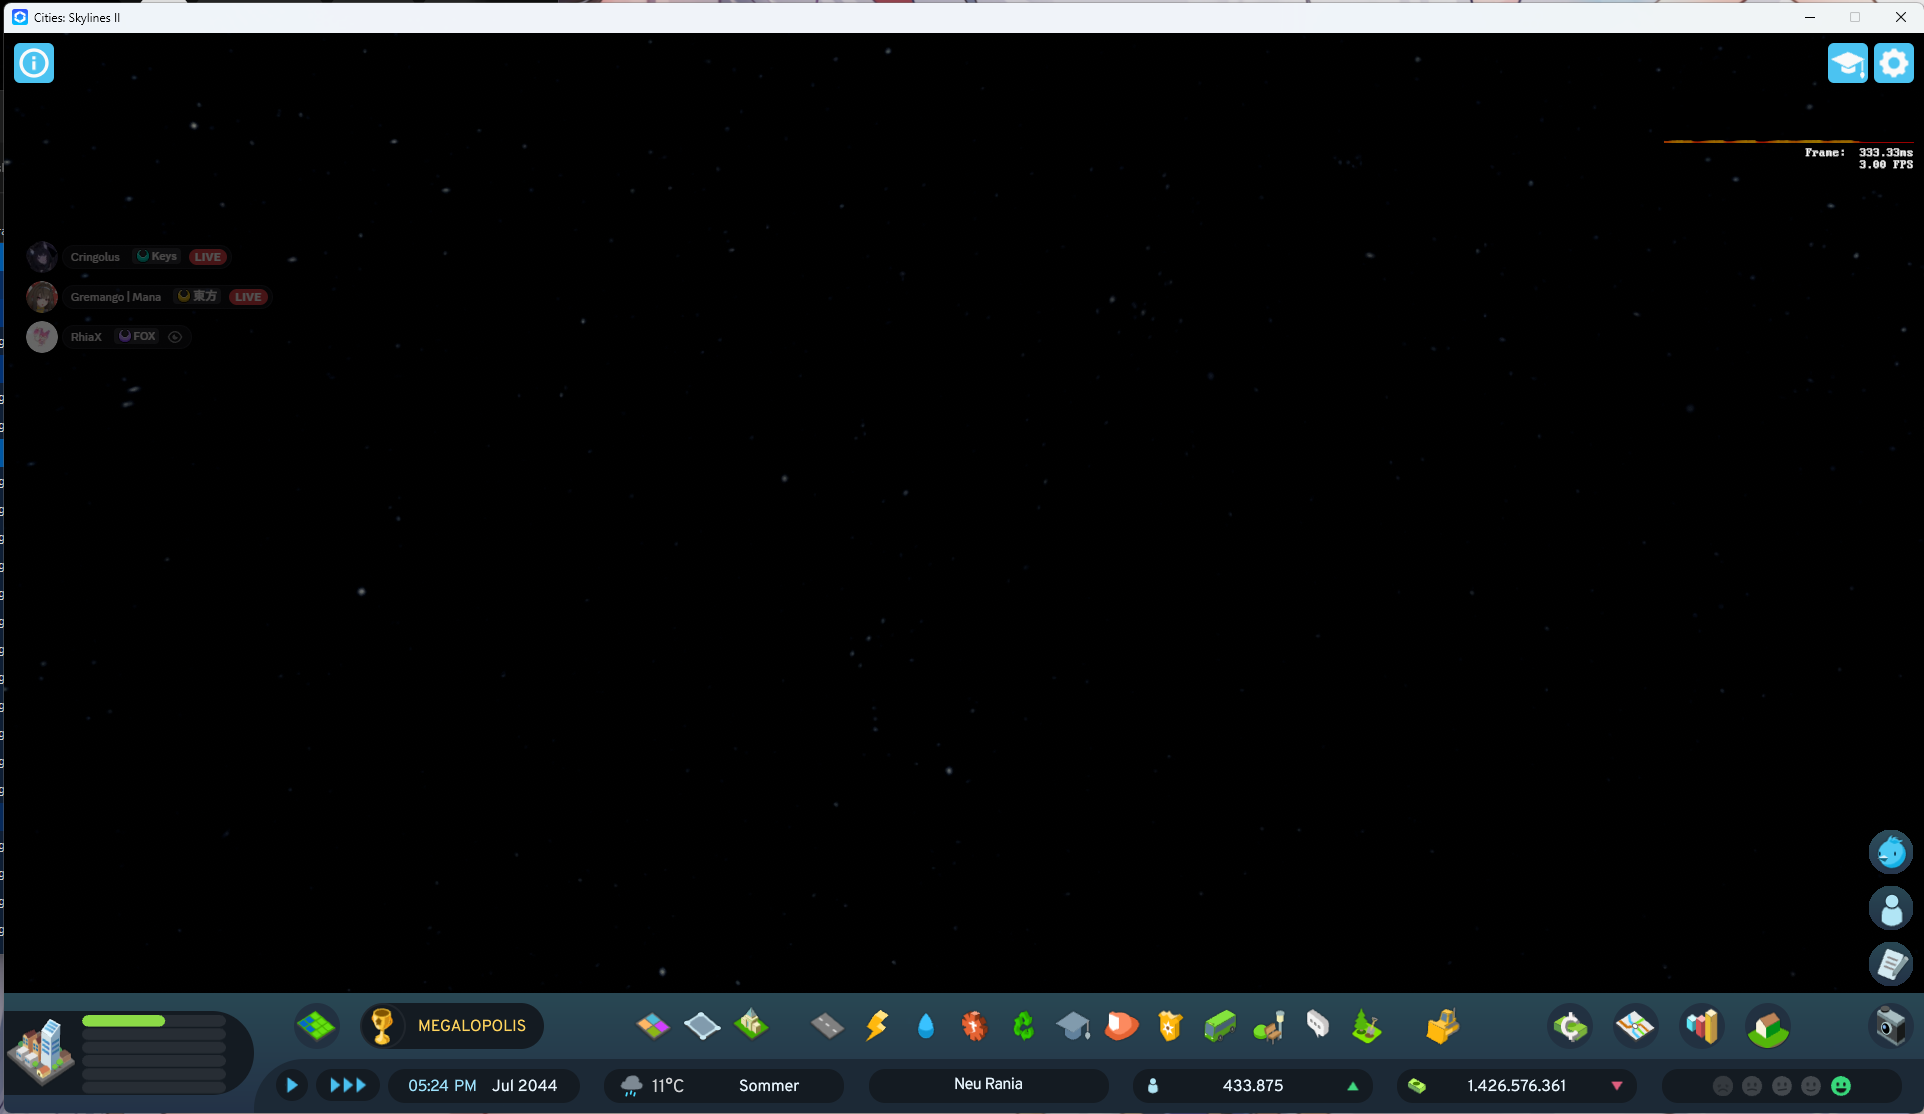
Task: Open the Photo Mode camera
Action: 1890,1027
